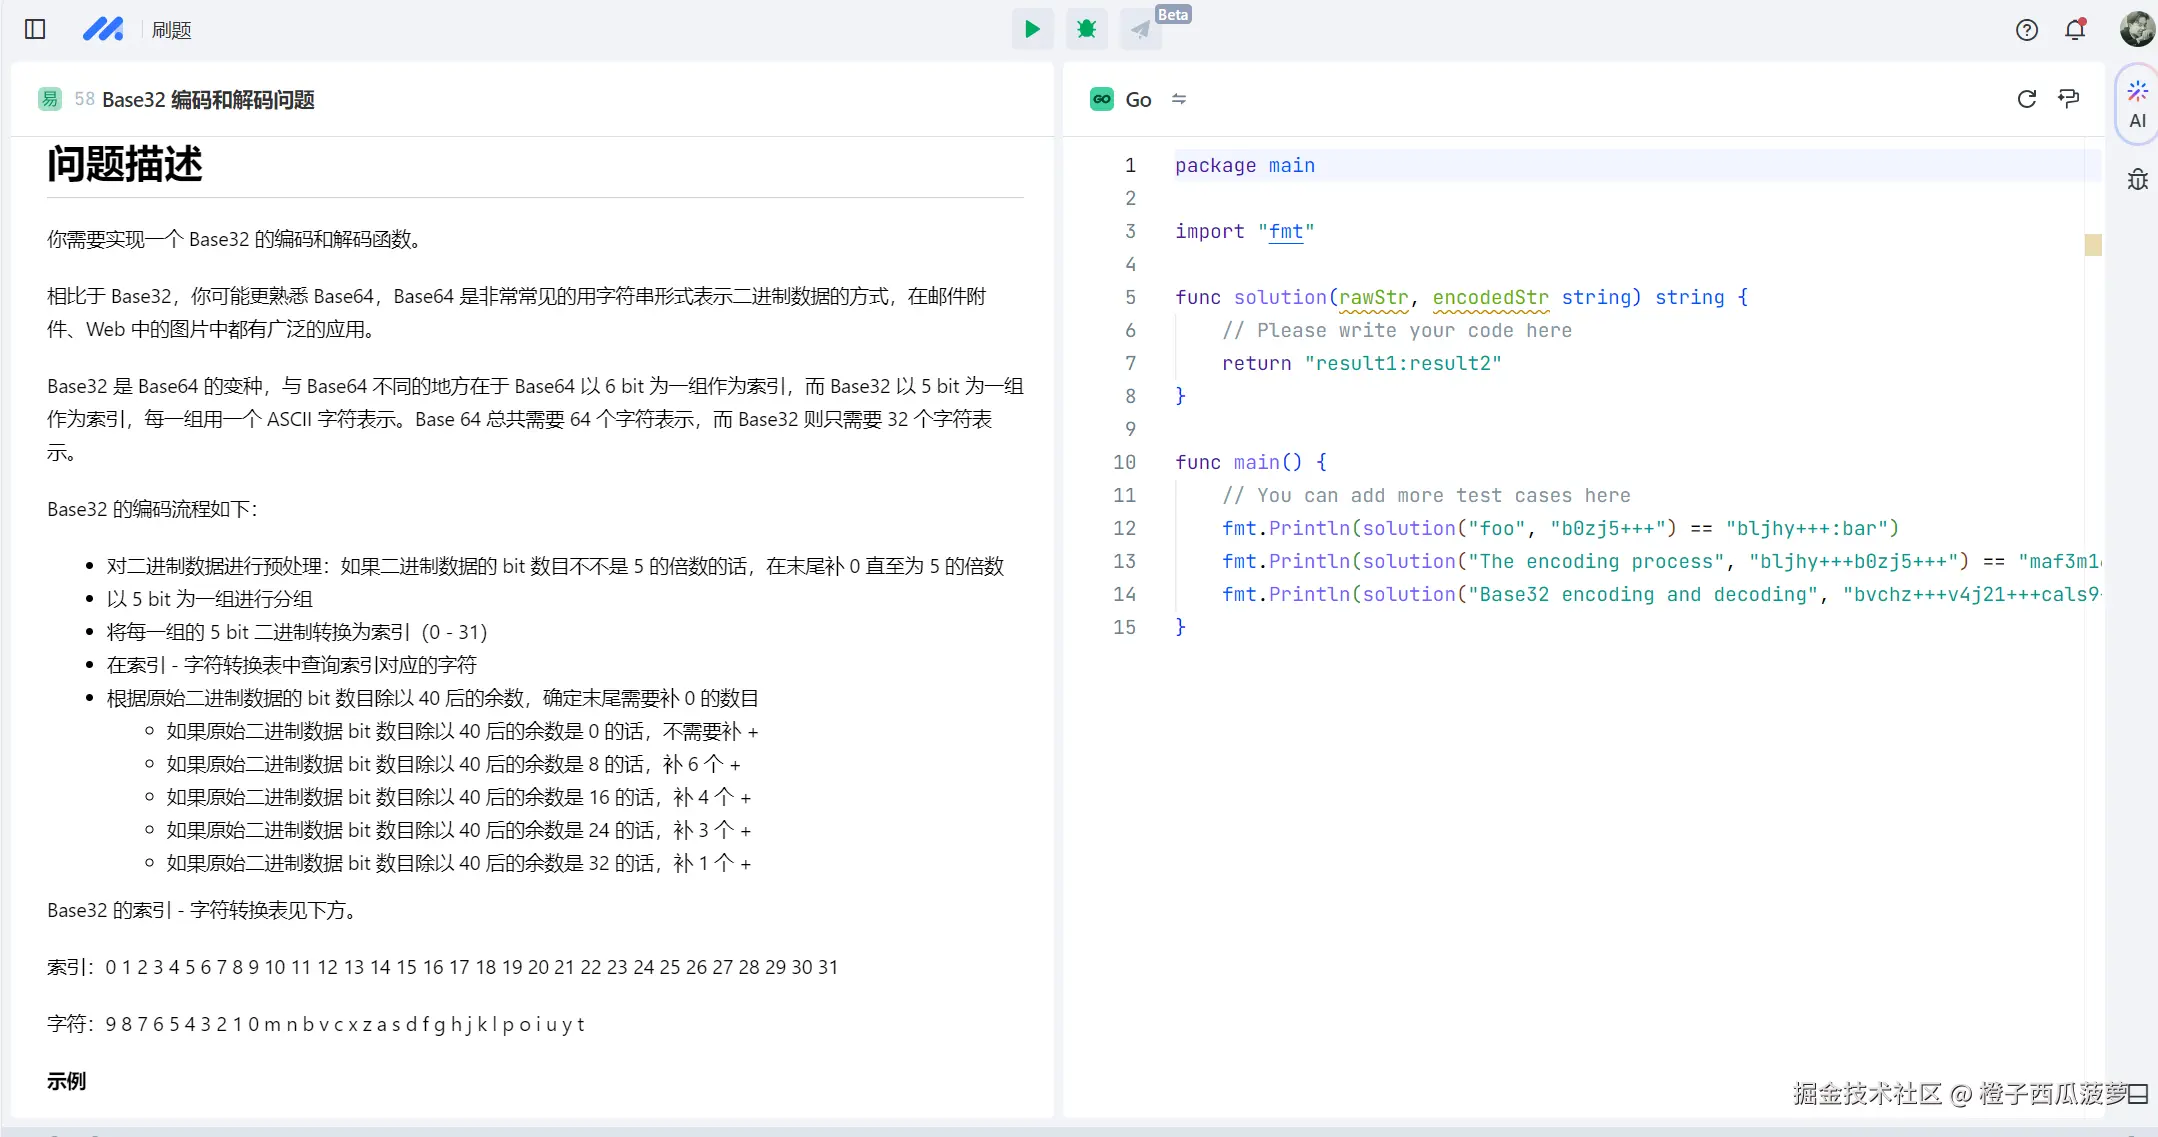2158x1137 pixels.
Task: Click the Beta badge label
Action: (1173, 14)
